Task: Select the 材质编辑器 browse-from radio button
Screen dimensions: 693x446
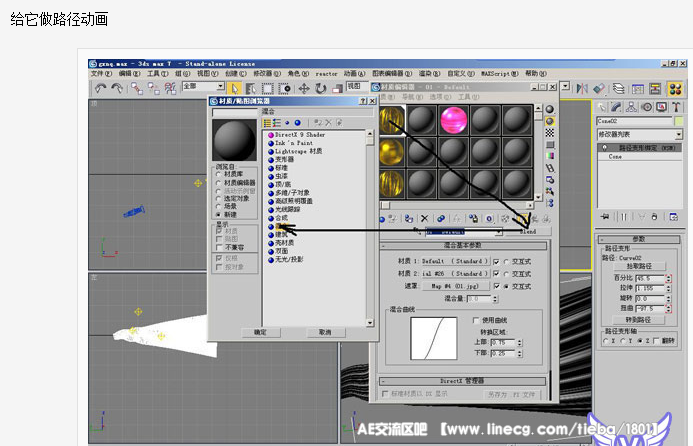Action: pyautogui.click(x=218, y=183)
